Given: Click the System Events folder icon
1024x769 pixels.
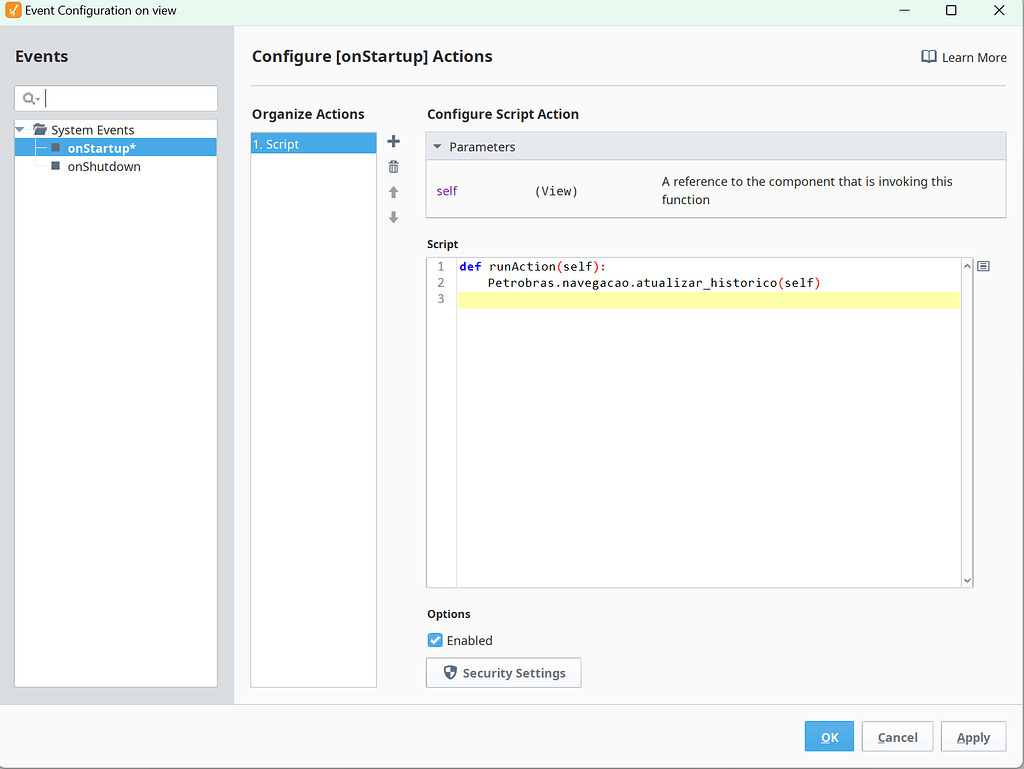Looking at the screenshot, I should coord(40,129).
